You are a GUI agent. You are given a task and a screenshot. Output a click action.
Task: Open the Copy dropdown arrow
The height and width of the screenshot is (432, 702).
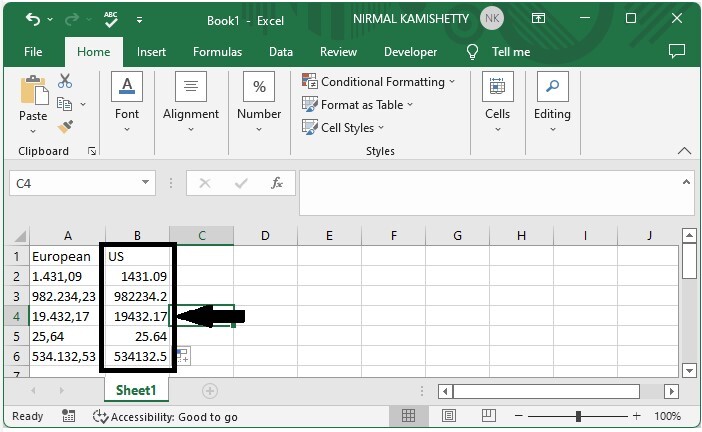(83, 104)
